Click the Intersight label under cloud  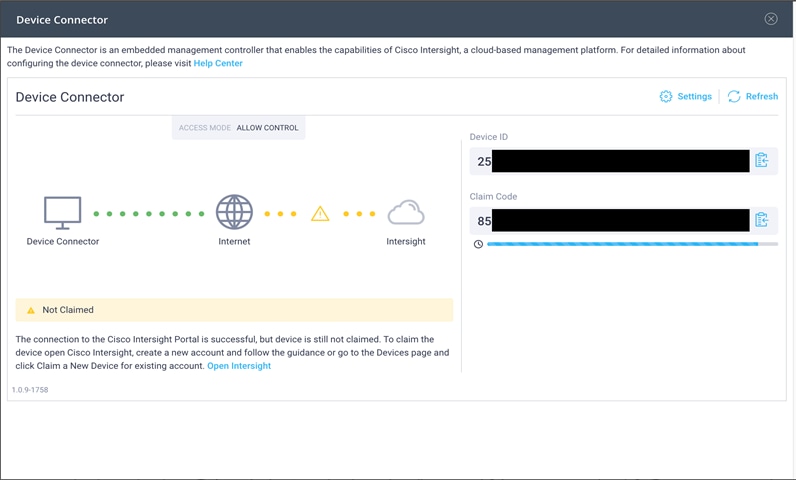pyautogui.click(x=406, y=242)
